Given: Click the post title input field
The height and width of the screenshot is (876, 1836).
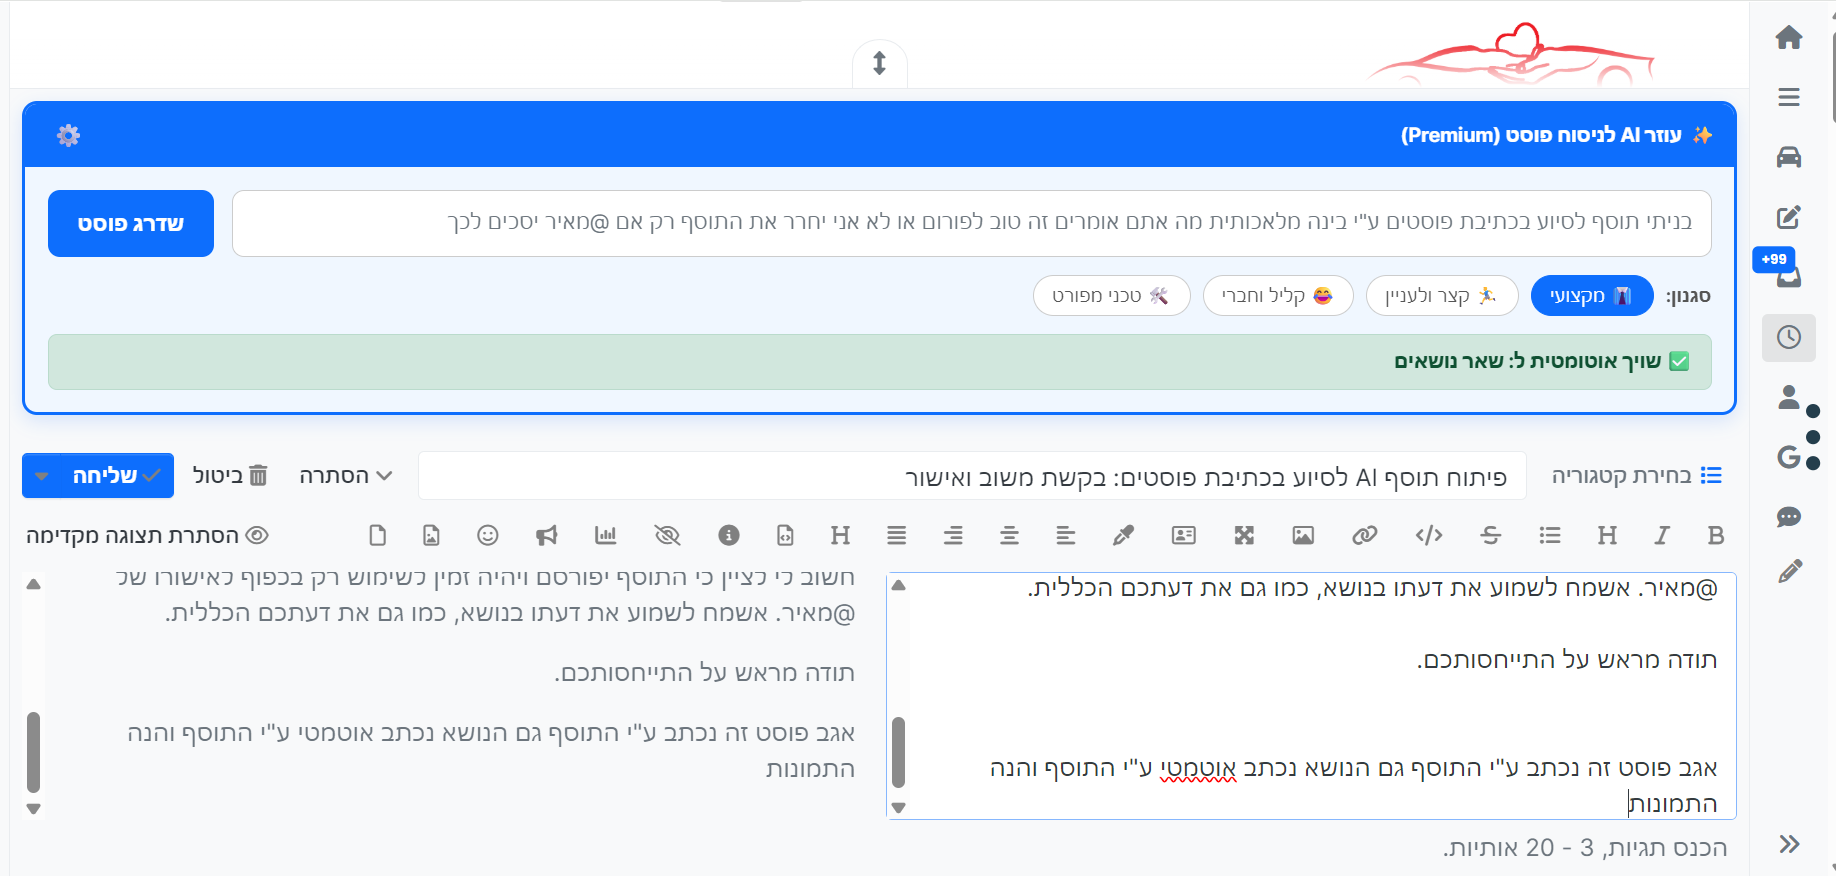Looking at the screenshot, I should [x=972, y=476].
